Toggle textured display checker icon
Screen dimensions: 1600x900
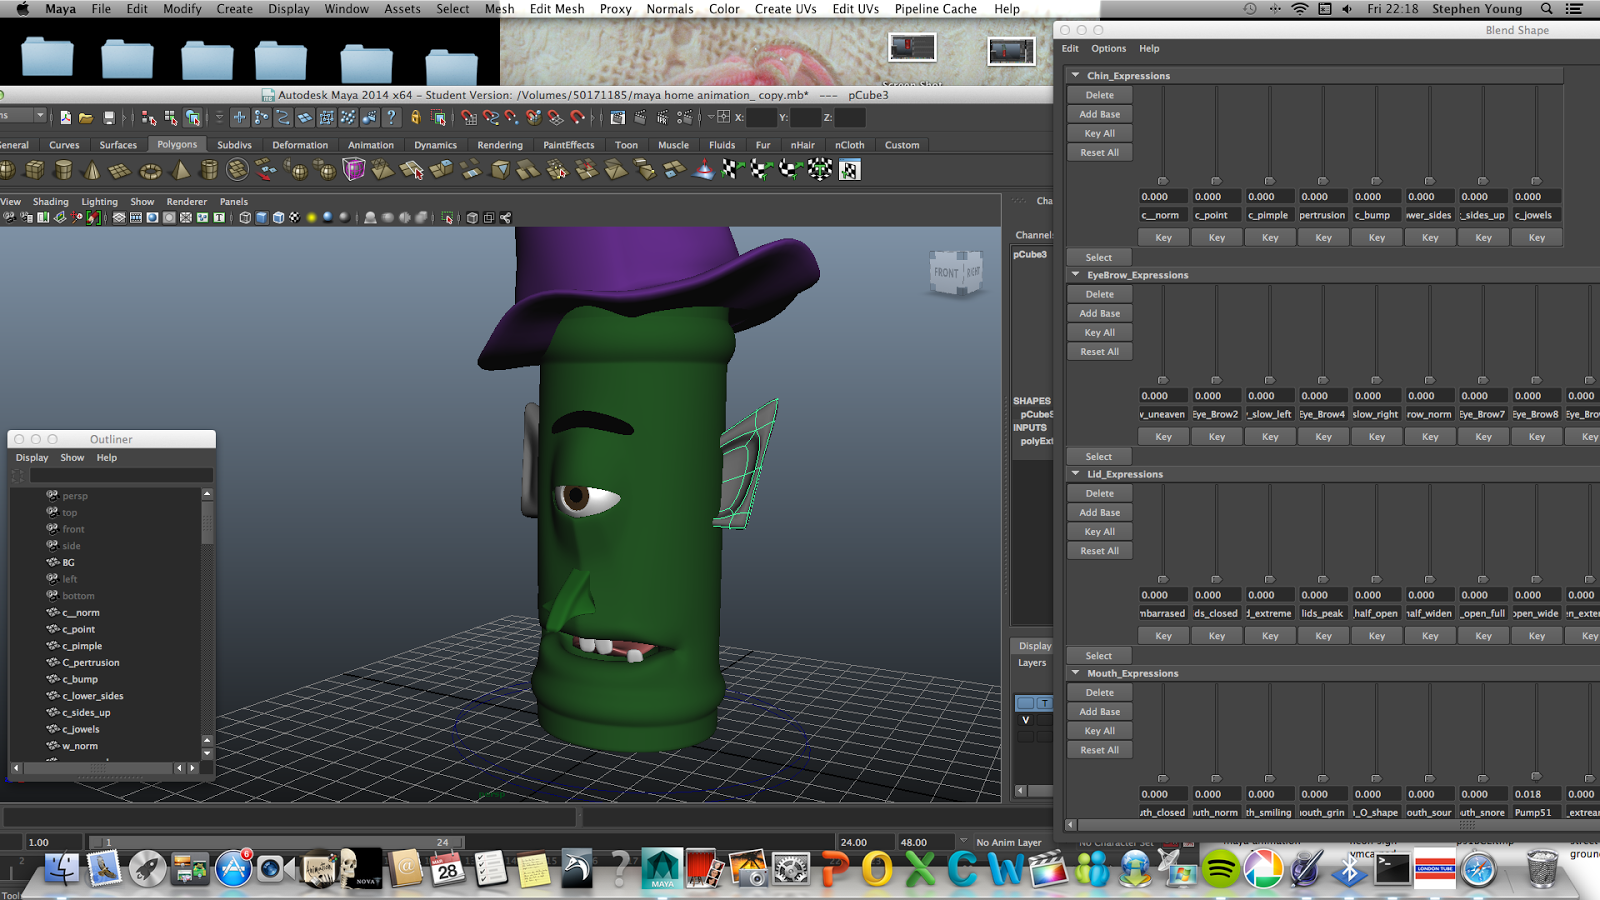(295, 217)
